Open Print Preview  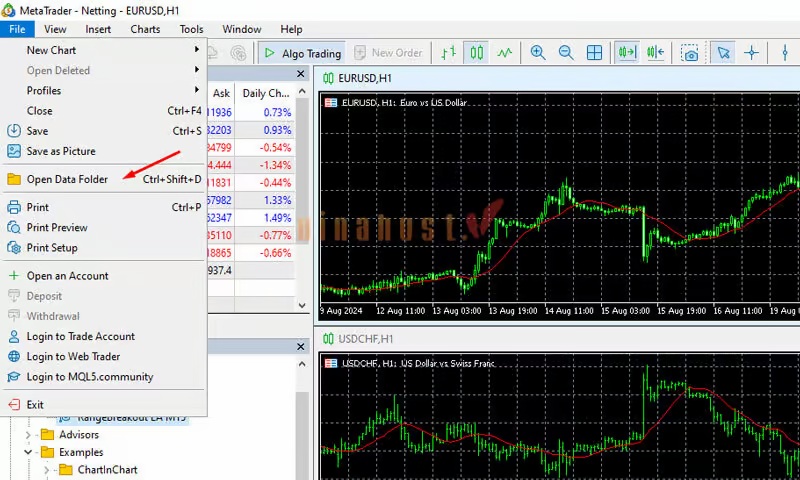pyautogui.click(x=104, y=228)
